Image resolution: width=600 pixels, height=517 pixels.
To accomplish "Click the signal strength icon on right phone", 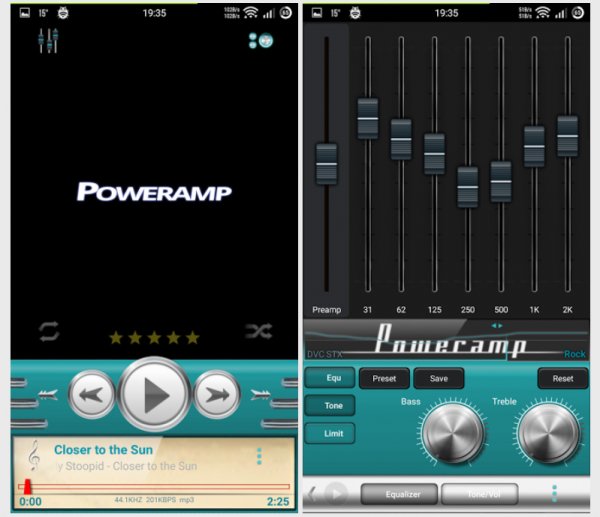I will click(561, 14).
